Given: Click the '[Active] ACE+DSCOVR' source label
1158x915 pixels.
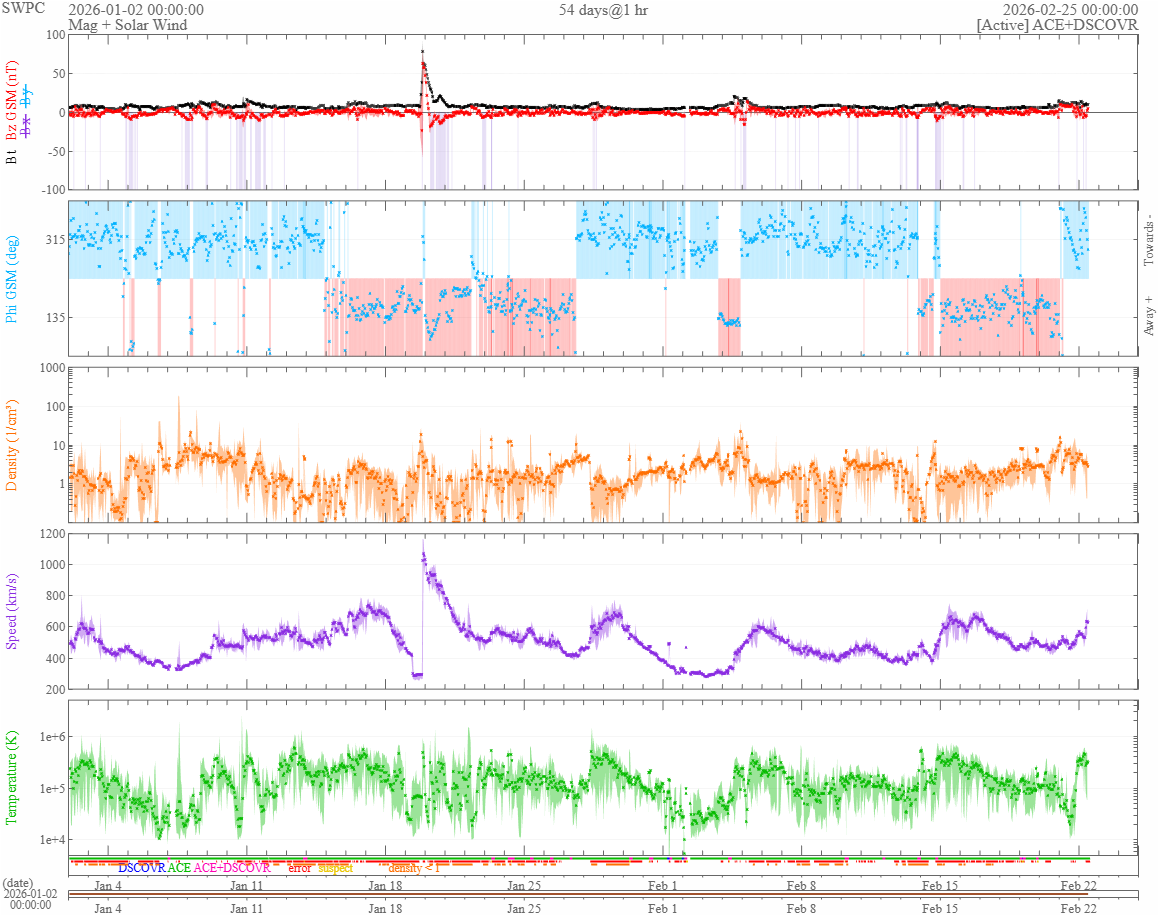Looking at the screenshot, I should pos(1057,24).
